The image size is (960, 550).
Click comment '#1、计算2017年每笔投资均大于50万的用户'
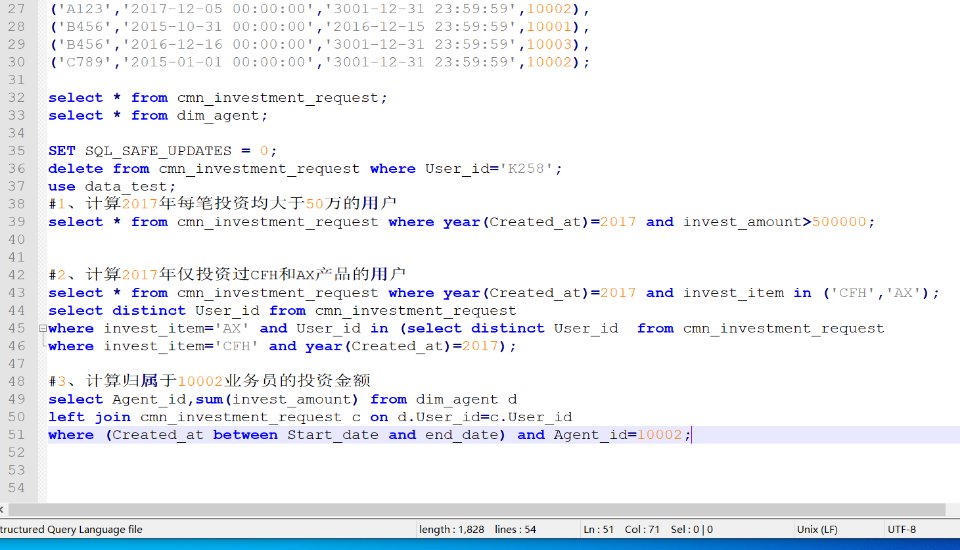click(222, 203)
